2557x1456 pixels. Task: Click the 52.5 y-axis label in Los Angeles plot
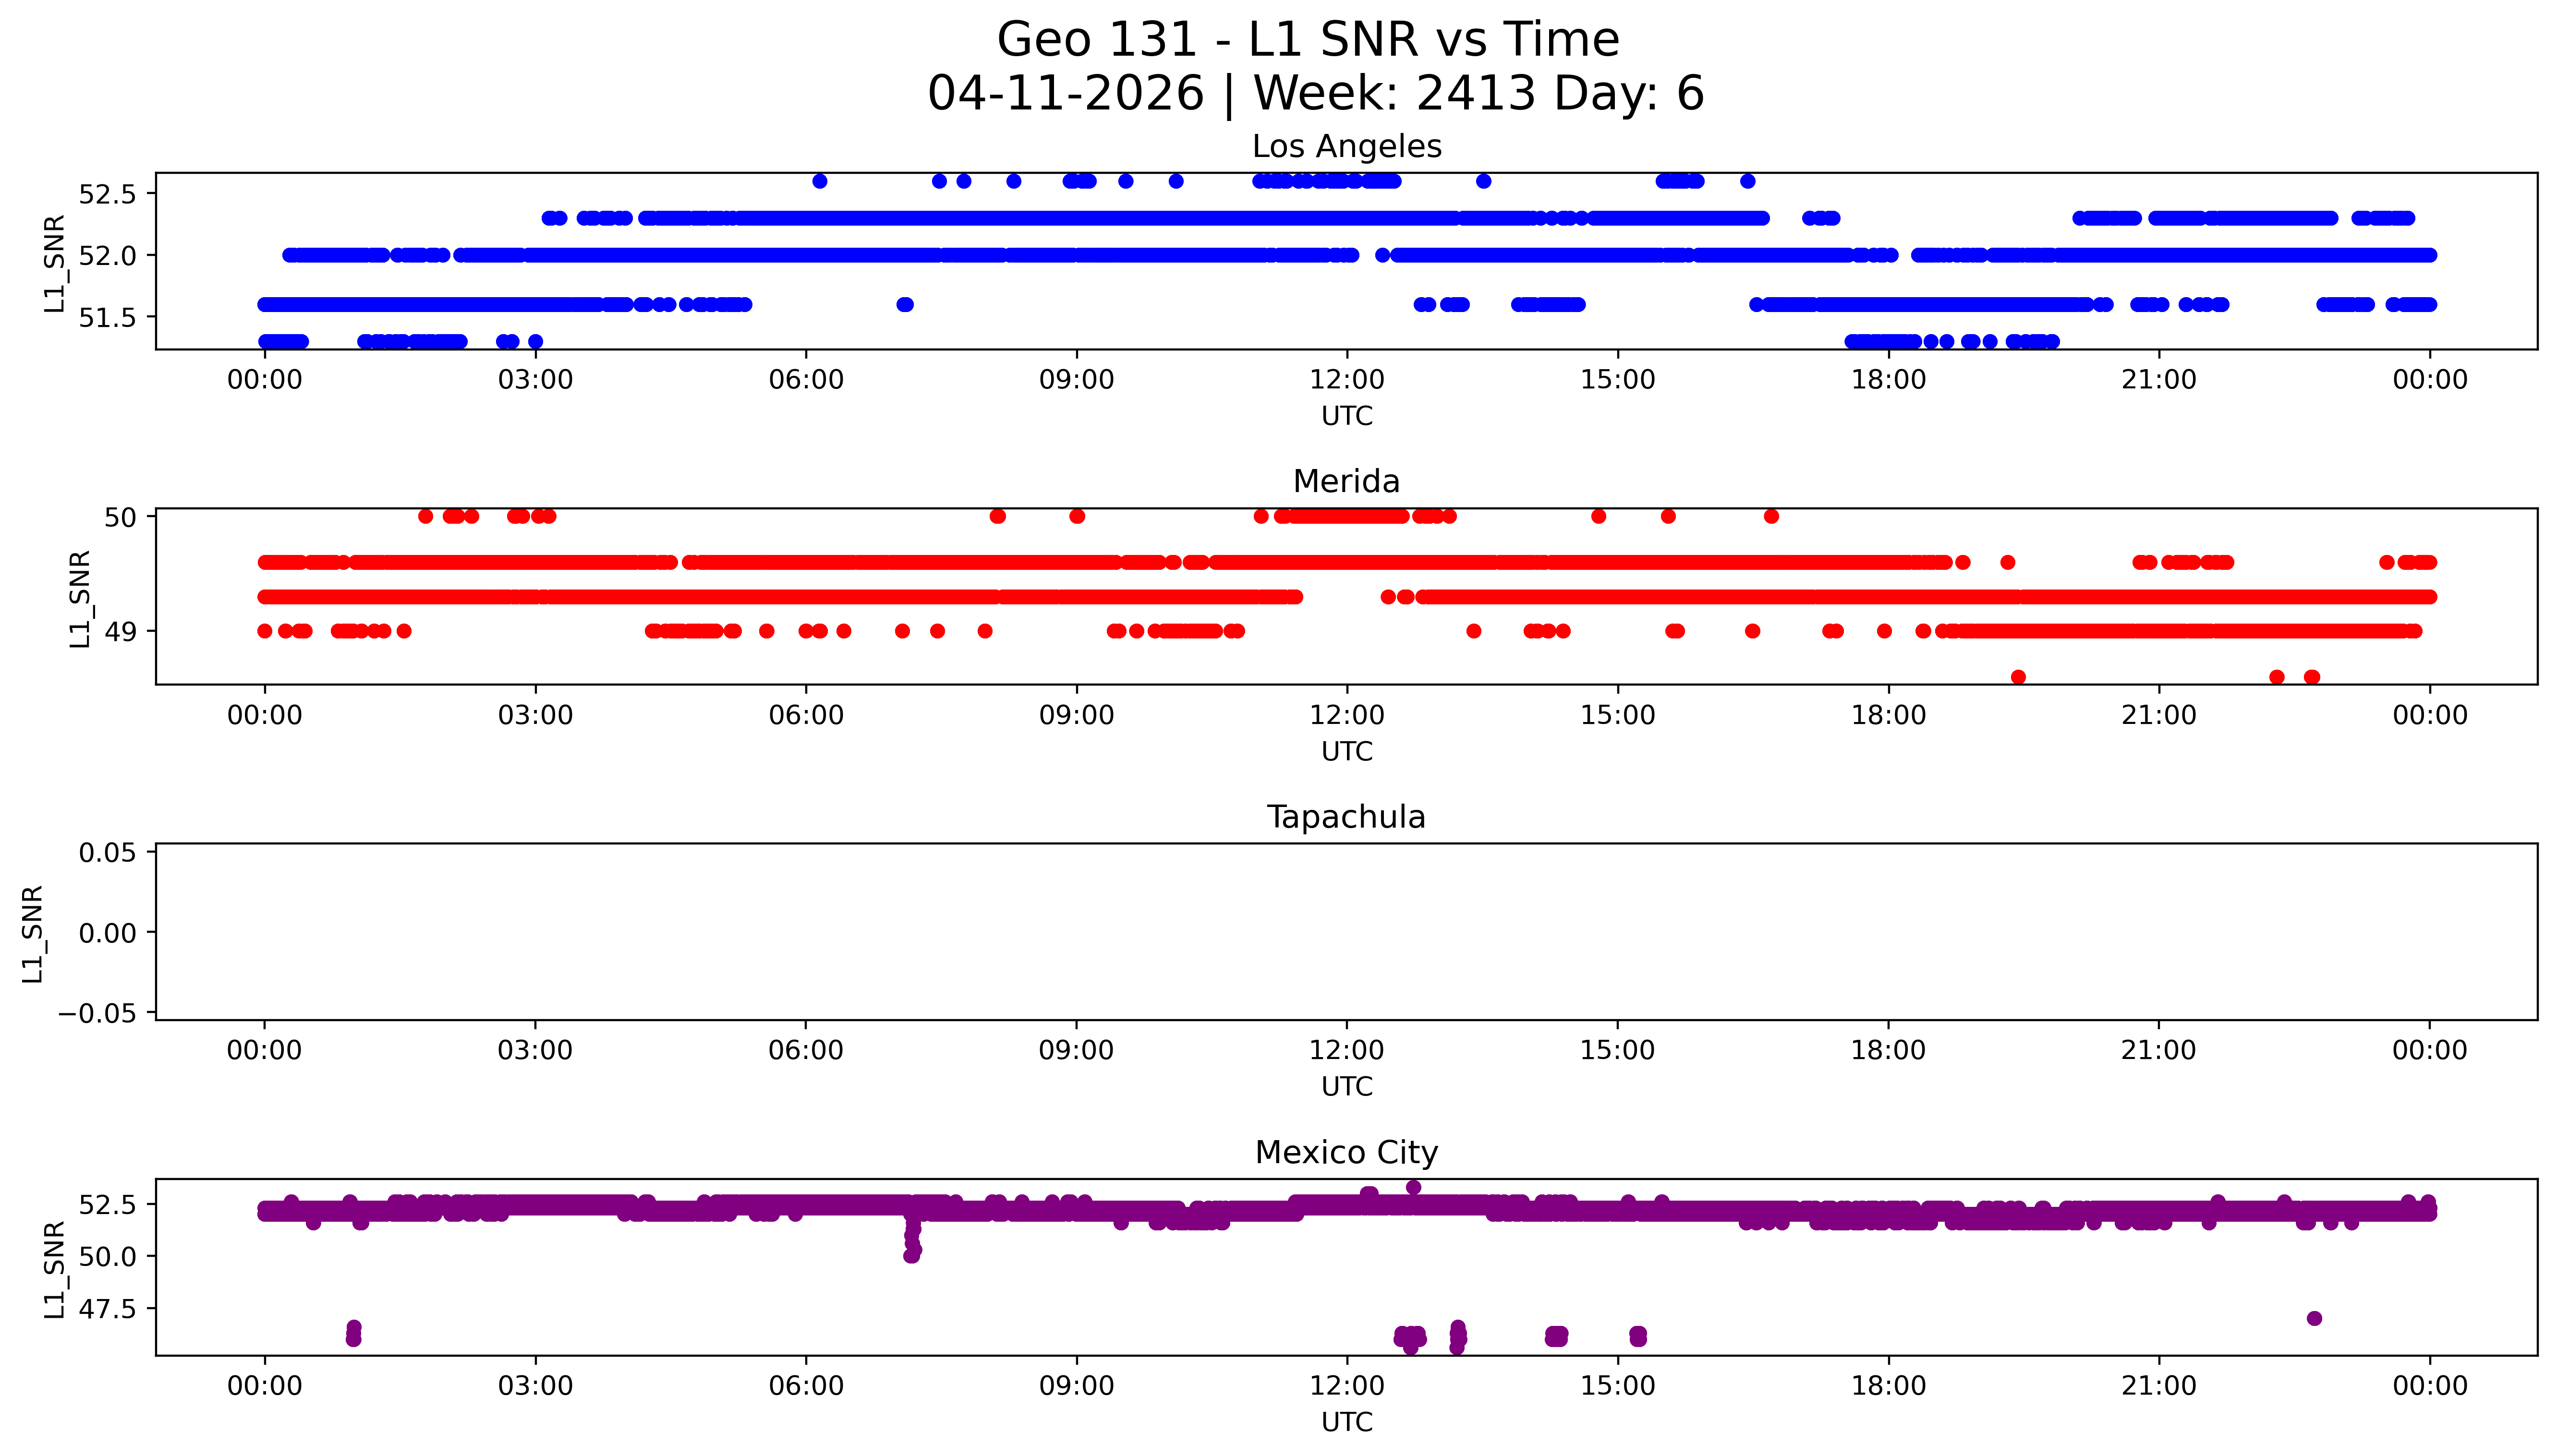tap(106, 194)
